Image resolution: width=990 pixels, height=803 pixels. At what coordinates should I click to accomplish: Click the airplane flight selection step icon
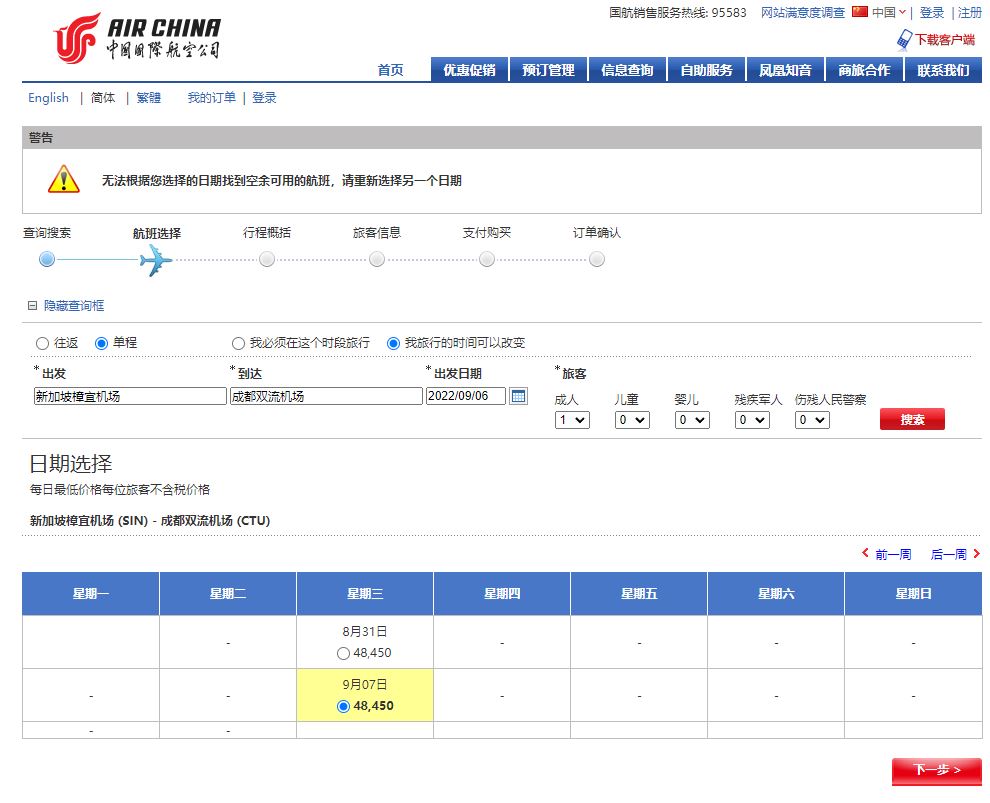click(156, 260)
